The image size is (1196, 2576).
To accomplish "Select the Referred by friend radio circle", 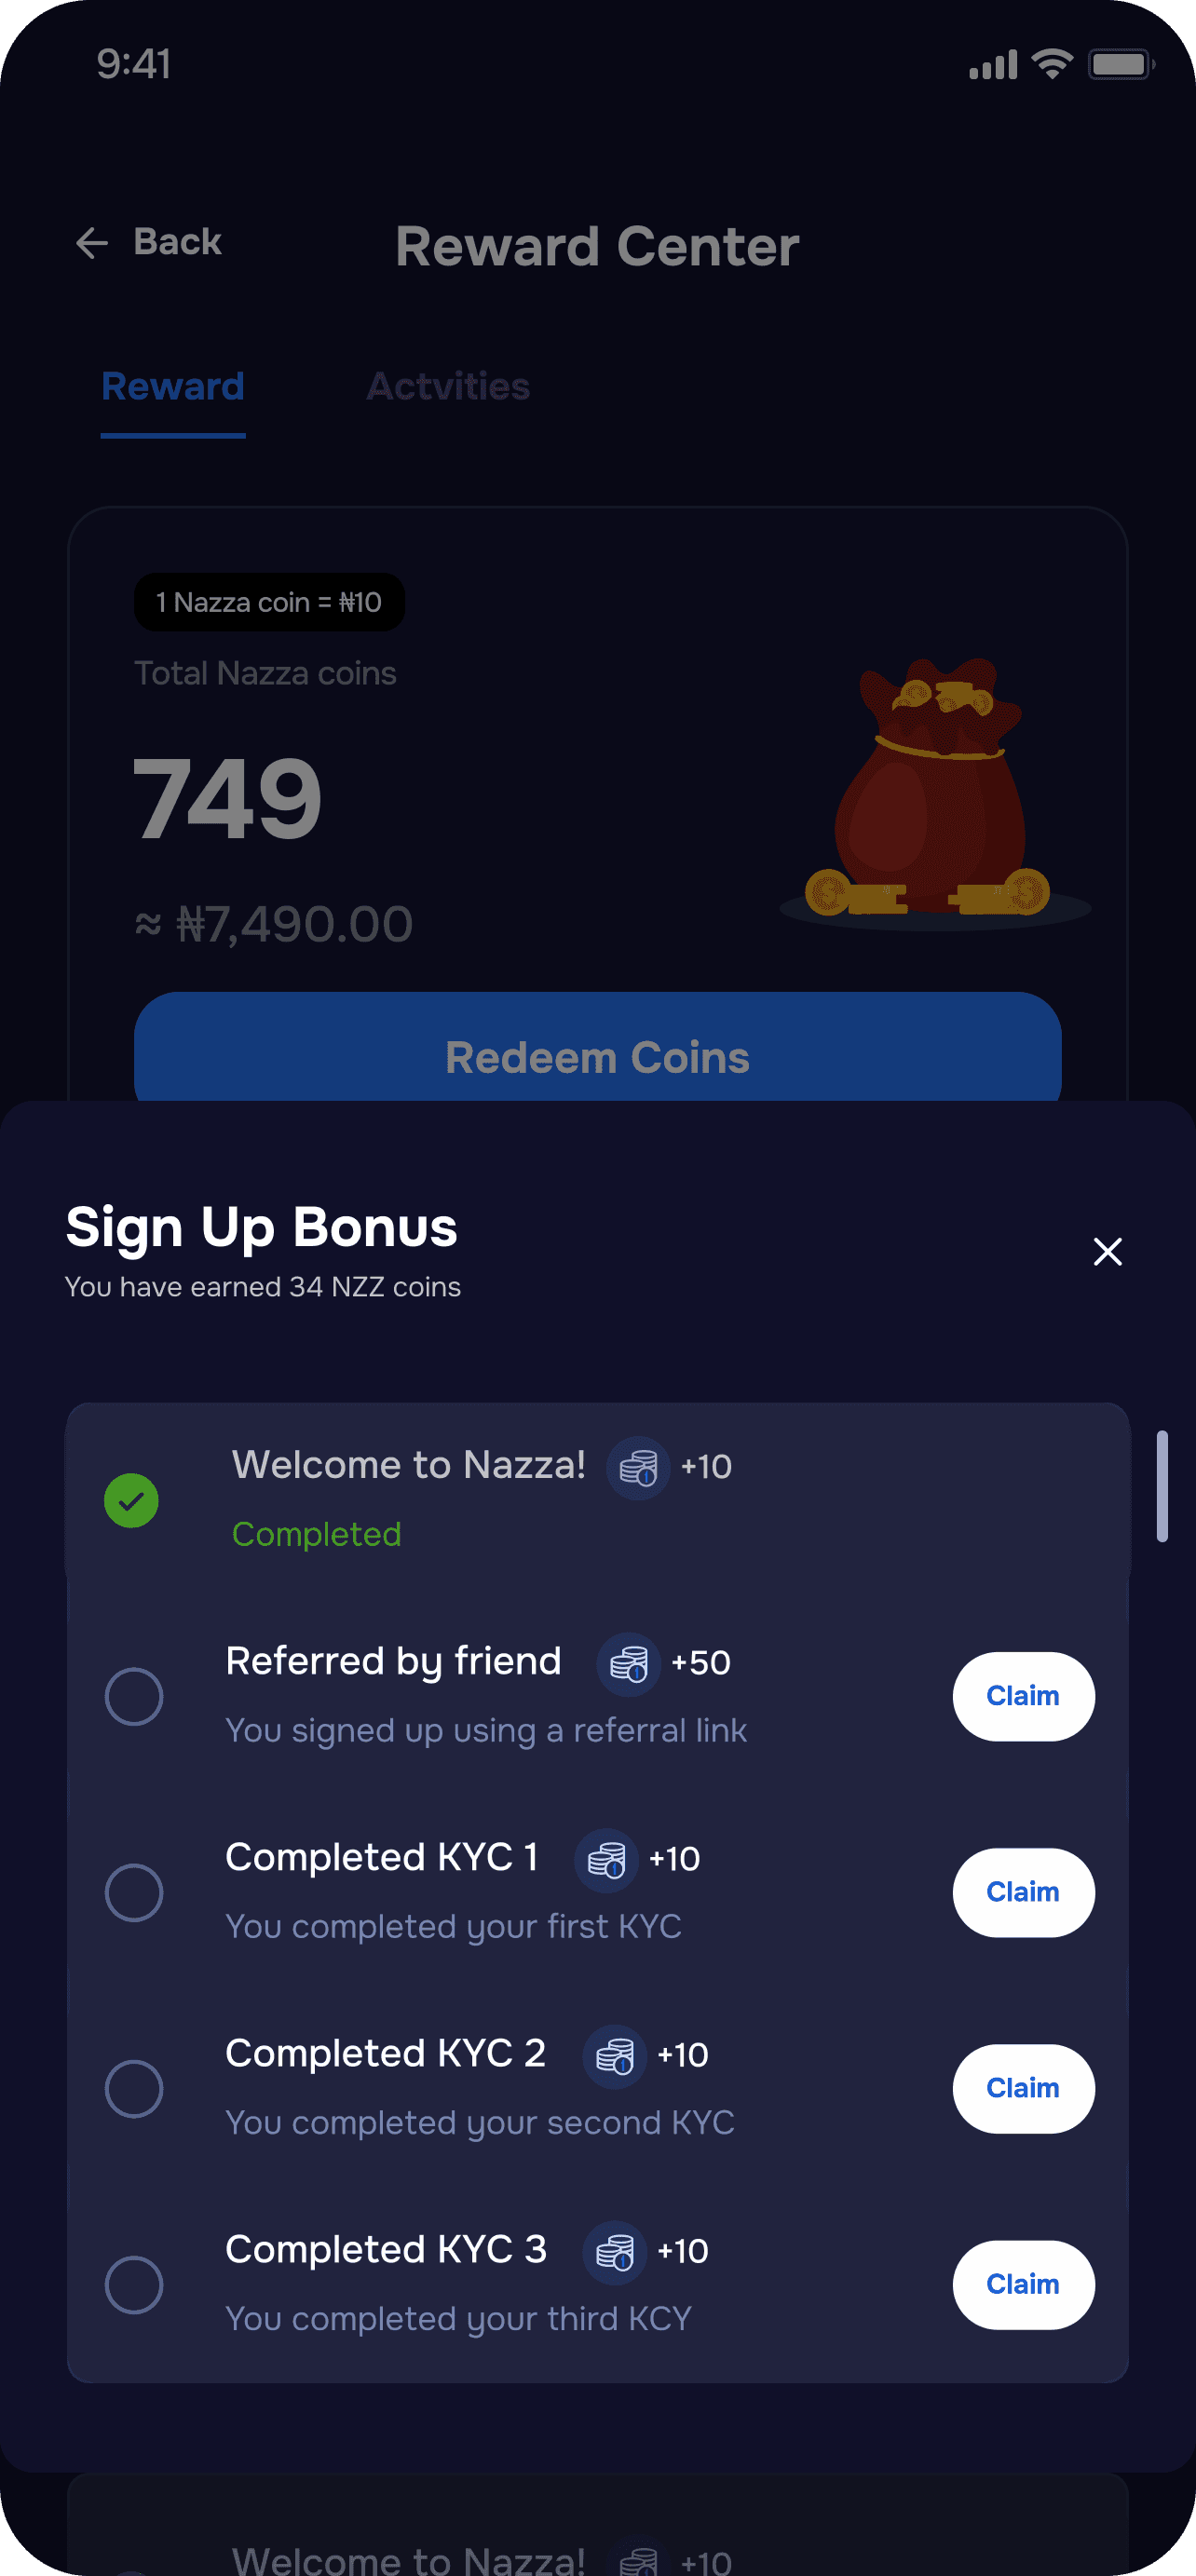I will (x=134, y=1696).
